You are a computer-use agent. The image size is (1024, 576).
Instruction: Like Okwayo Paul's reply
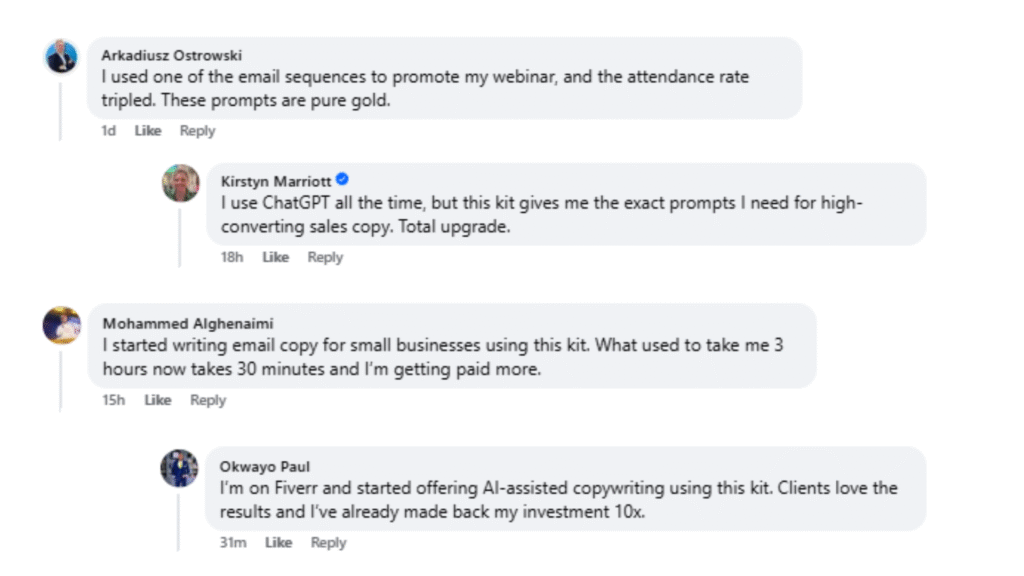pos(278,542)
